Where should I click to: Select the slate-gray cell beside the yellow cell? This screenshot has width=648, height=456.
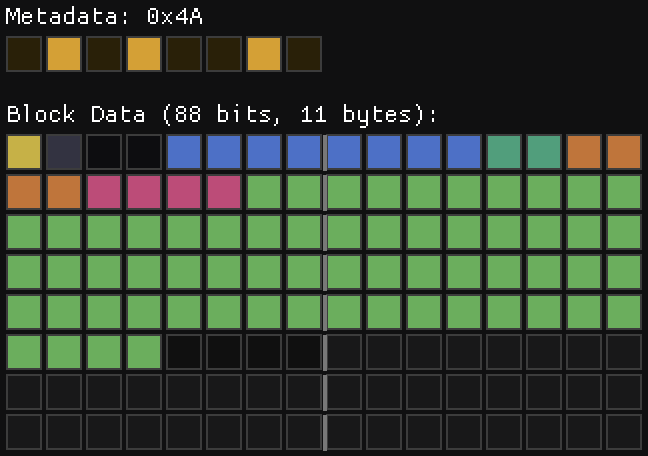pyautogui.click(x=64, y=152)
